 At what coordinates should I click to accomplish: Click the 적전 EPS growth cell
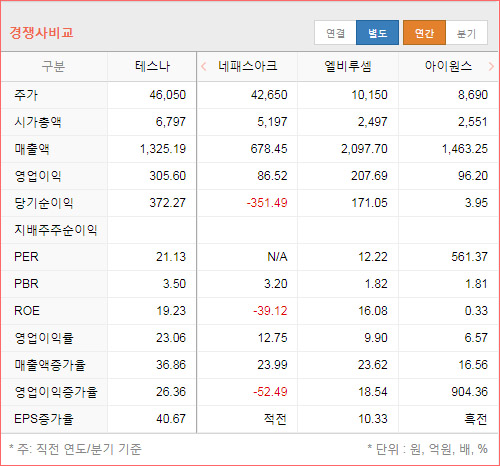[275, 419]
